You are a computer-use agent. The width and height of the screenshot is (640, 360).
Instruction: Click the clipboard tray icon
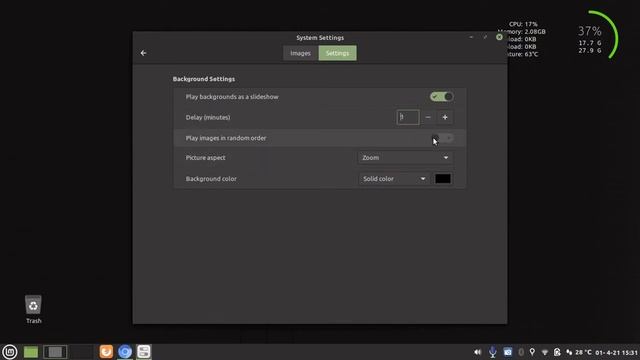557,352
